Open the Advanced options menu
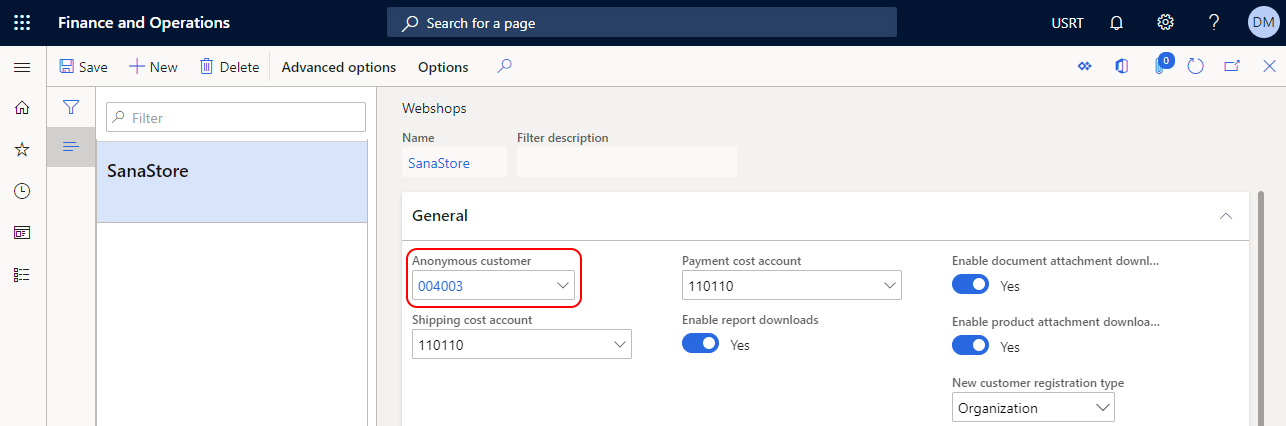The width and height of the screenshot is (1286, 426). 339,67
